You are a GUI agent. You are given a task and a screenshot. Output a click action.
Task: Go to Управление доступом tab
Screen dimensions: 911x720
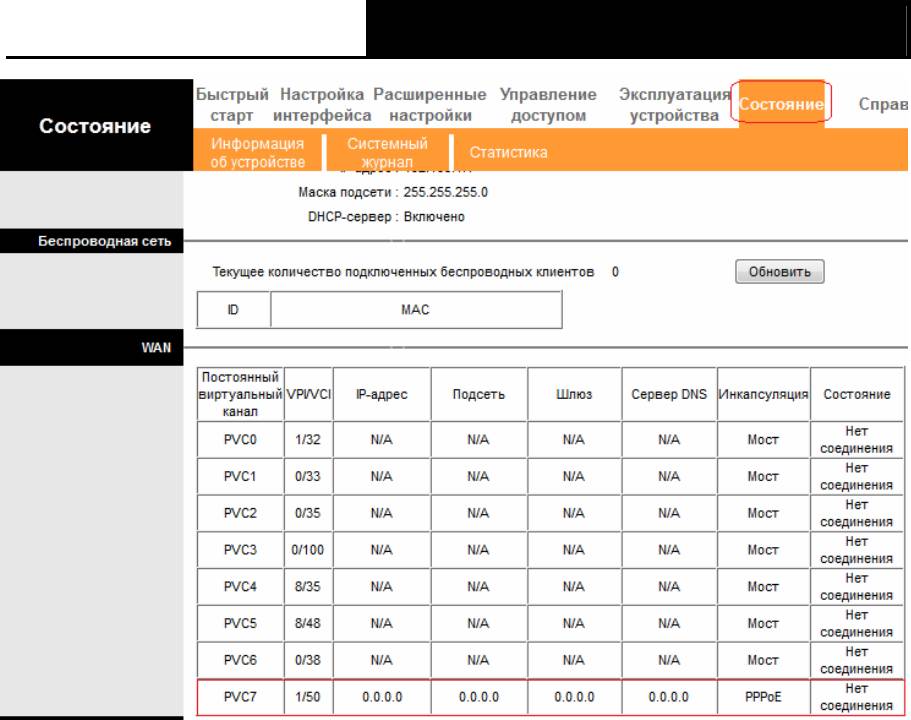coord(548,104)
